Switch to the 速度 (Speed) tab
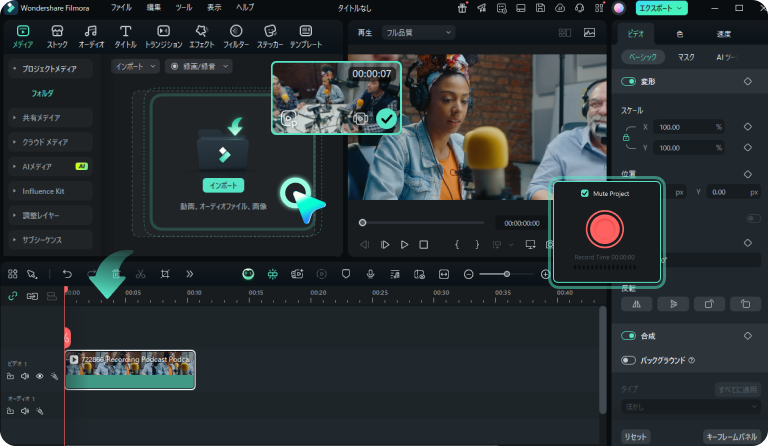The width and height of the screenshot is (768, 446). point(723,34)
